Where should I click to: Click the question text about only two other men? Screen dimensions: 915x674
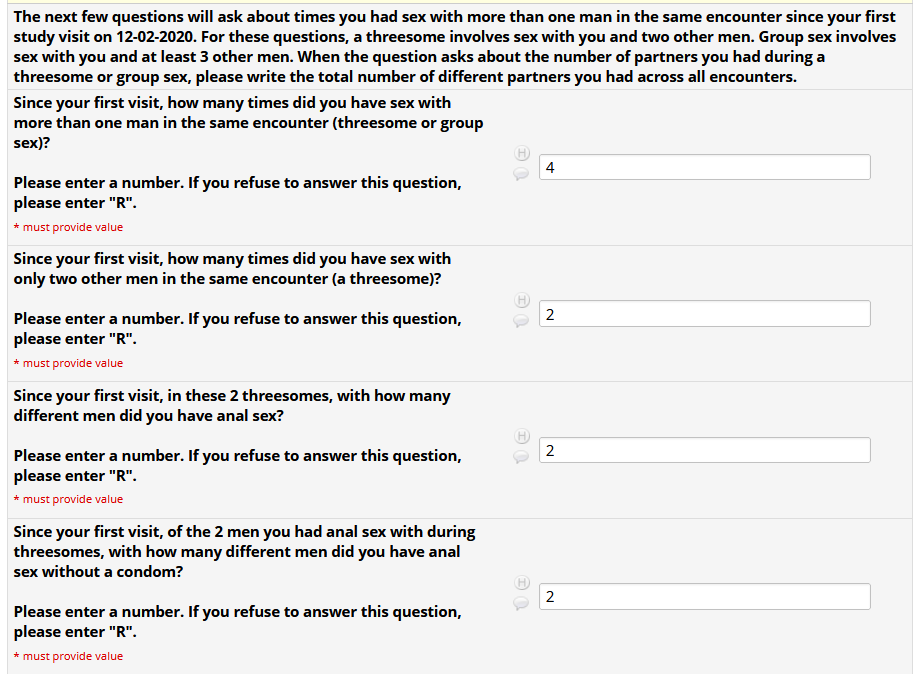click(x=232, y=268)
